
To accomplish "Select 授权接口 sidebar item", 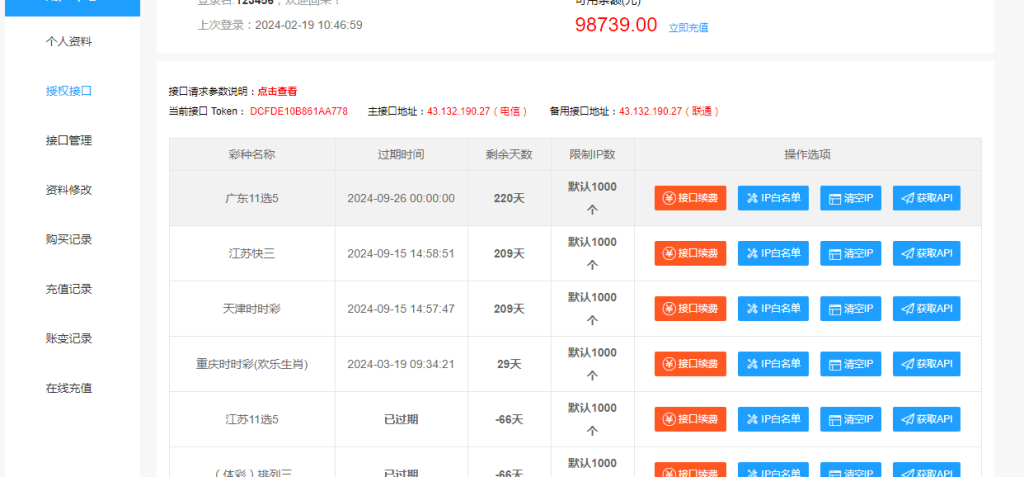I will click(69, 91).
